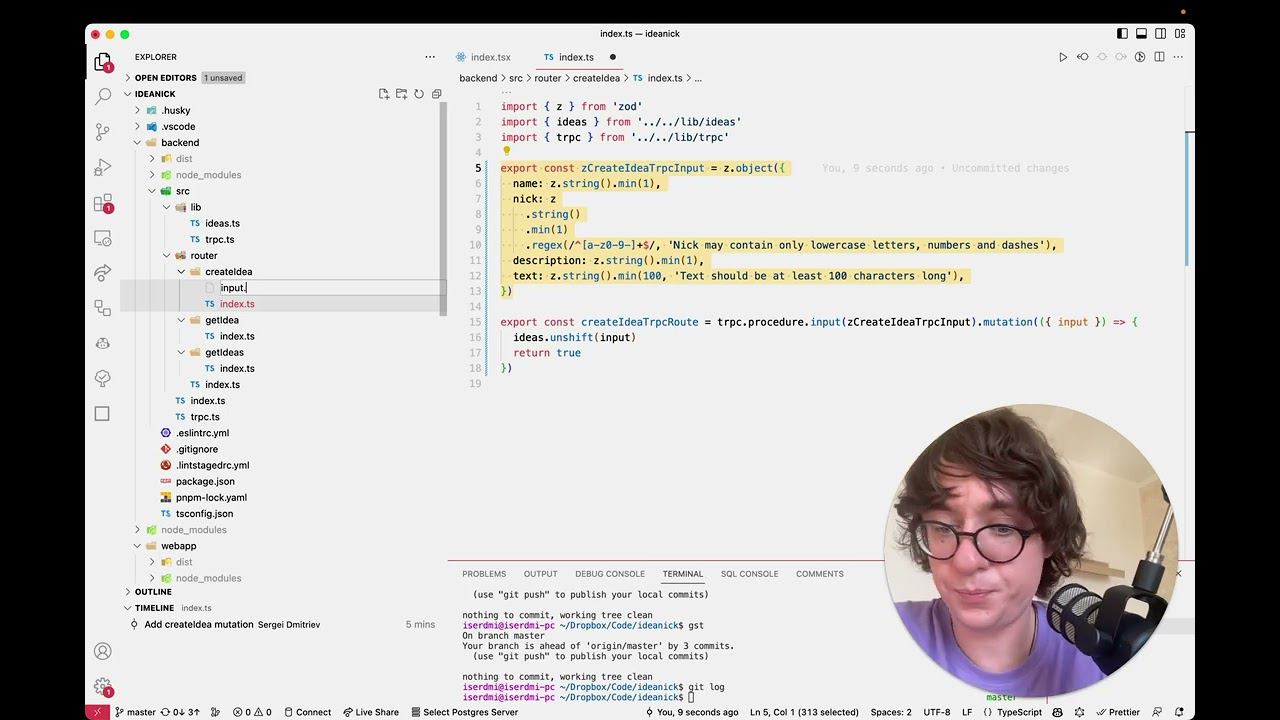Open tsconfig.json in the Explorer
Screen dimensions: 1280x720
coord(204,513)
